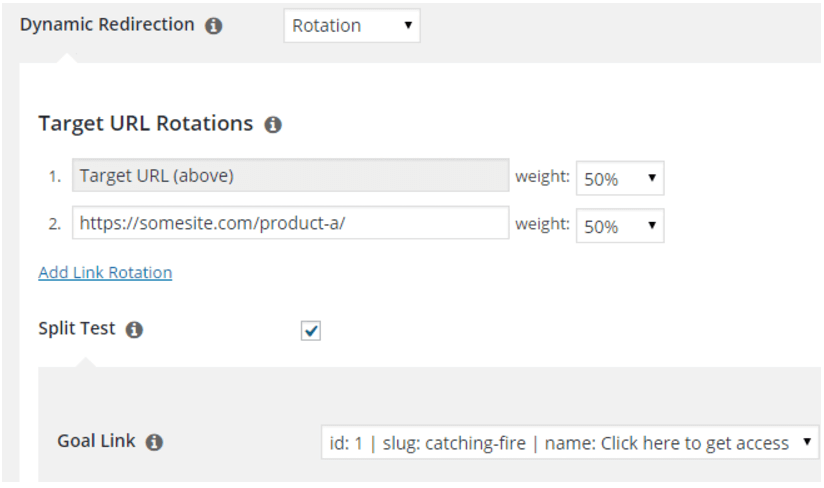Open weight dropdown for the product-a URL

(620, 226)
